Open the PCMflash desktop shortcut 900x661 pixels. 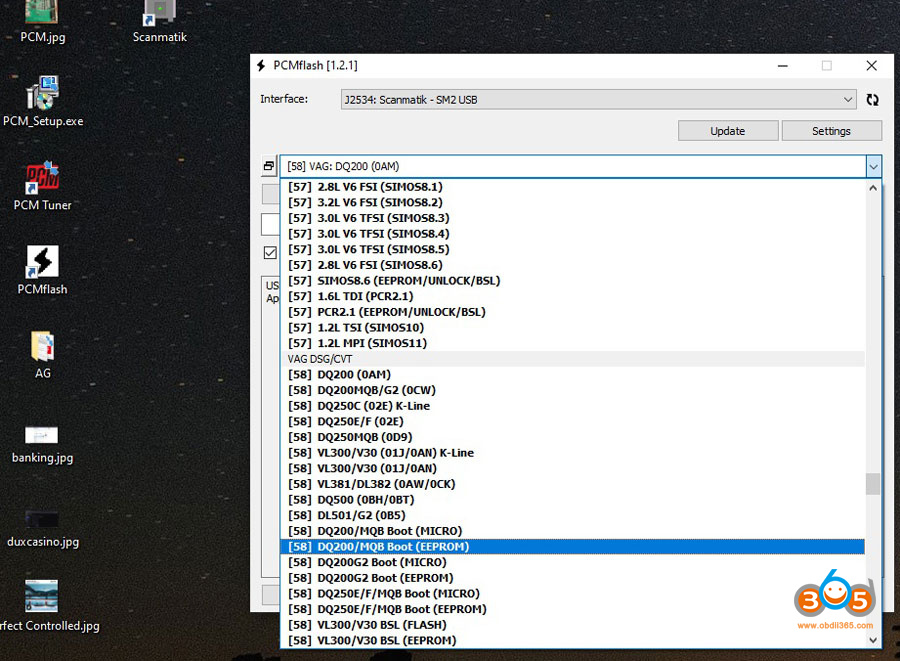(x=42, y=263)
